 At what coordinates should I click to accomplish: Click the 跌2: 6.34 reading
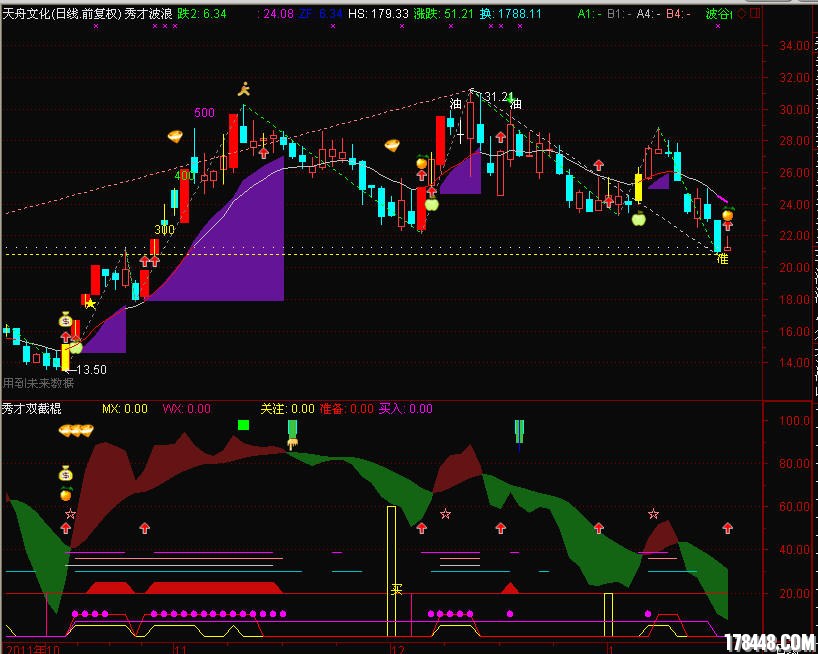(x=202, y=14)
